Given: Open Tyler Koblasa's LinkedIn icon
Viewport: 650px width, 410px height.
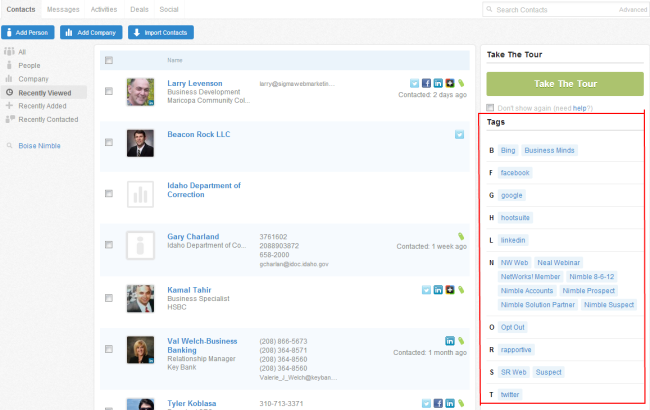Looking at the screenshot, I should tap(450, 403).
